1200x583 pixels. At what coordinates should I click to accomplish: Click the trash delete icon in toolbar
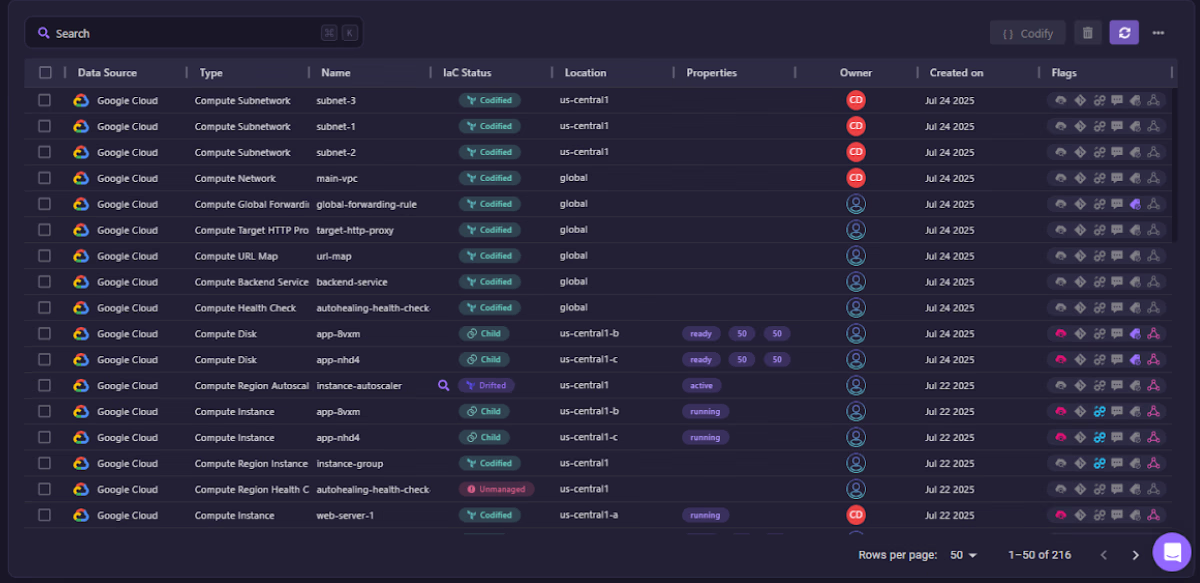[1088, 33]
